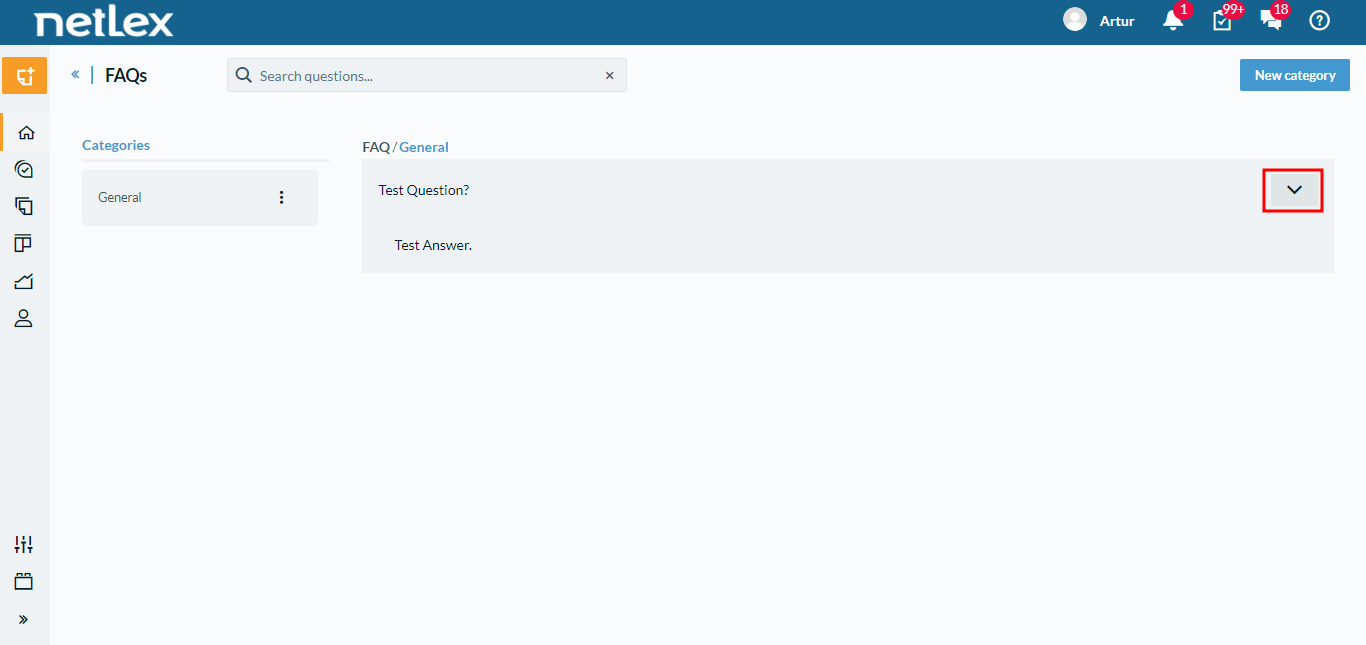This screenshot has width=1366, height=645.
Task: Open the chart analytics sidebar icon
Action: tap(24, 281)
